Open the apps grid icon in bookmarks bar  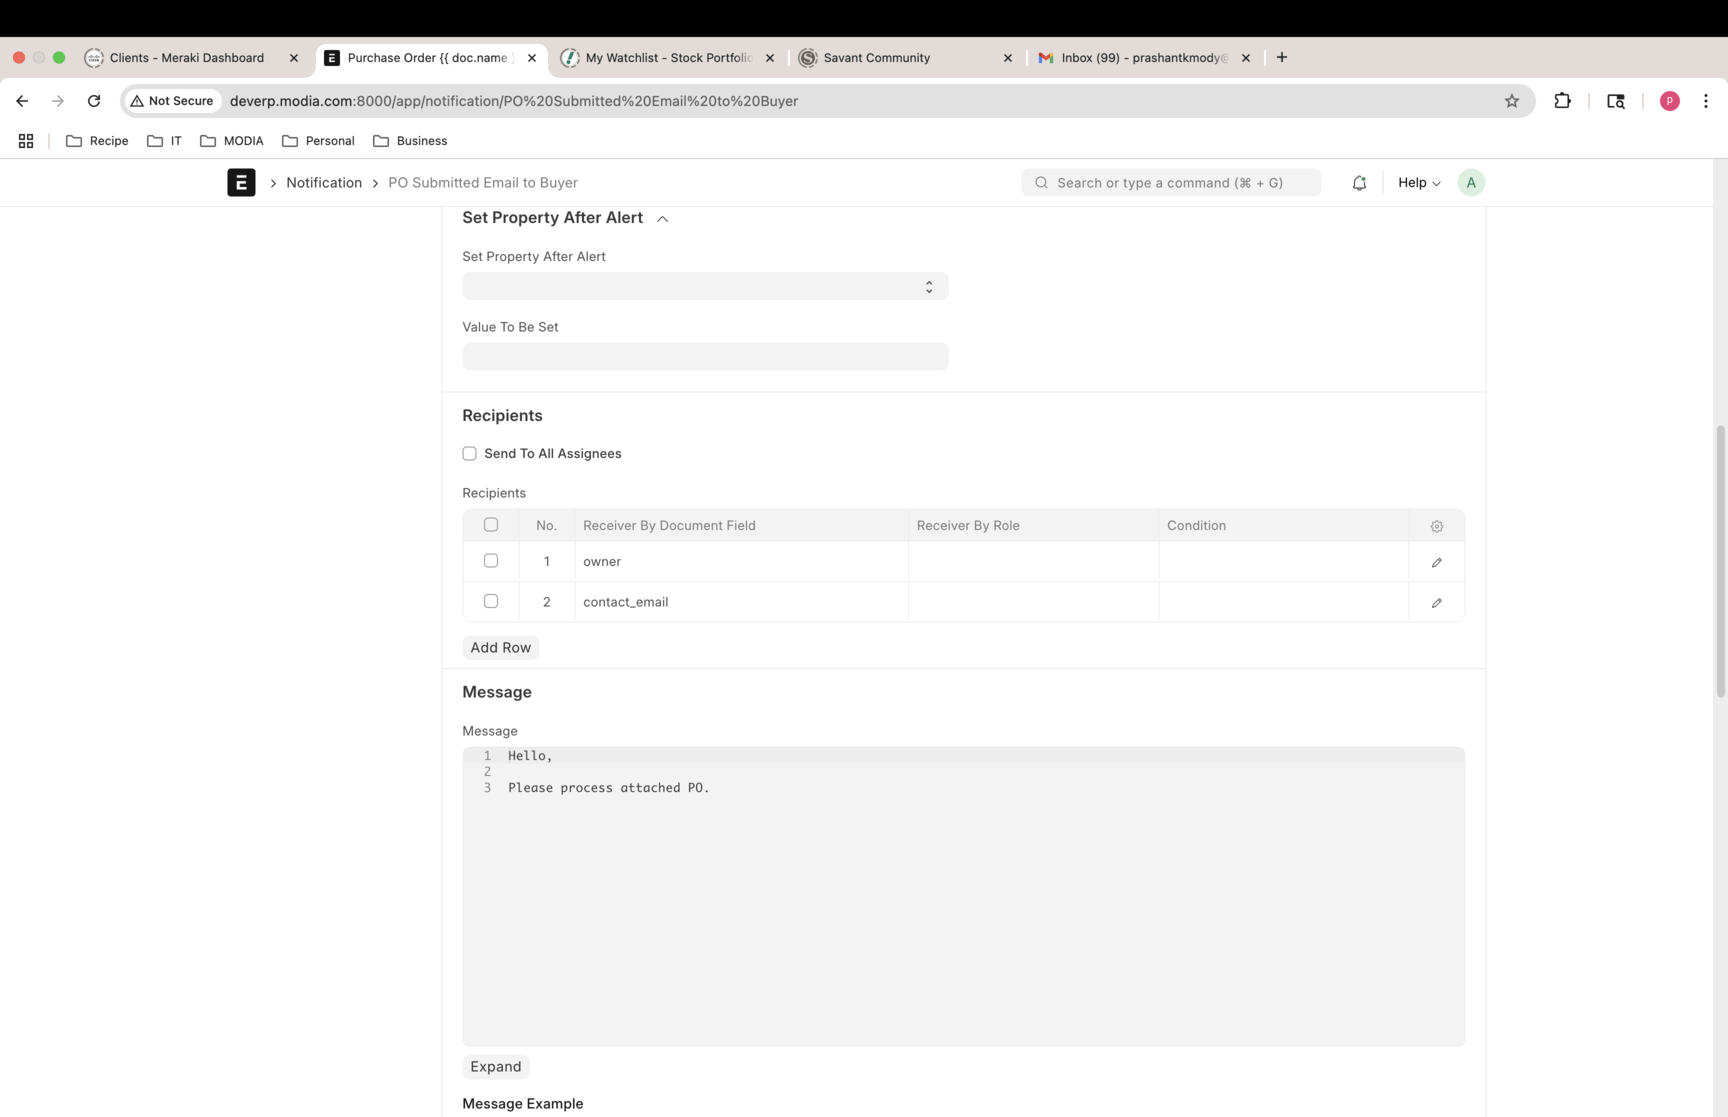coord(26,141)
